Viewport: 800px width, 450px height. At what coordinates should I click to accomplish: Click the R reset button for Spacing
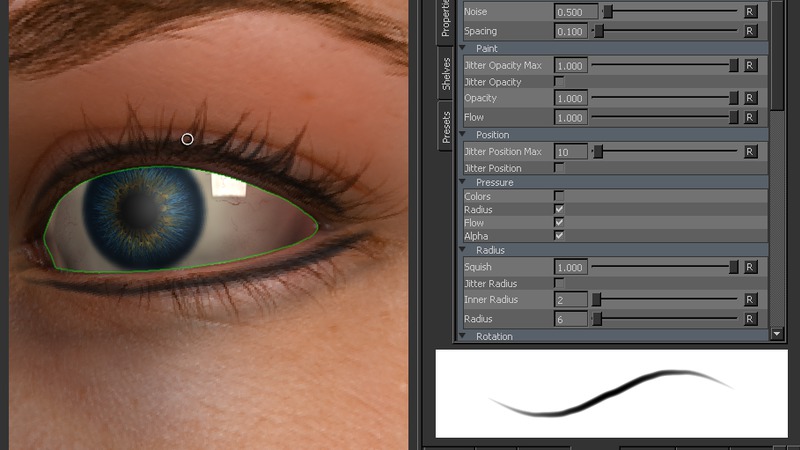750,31
